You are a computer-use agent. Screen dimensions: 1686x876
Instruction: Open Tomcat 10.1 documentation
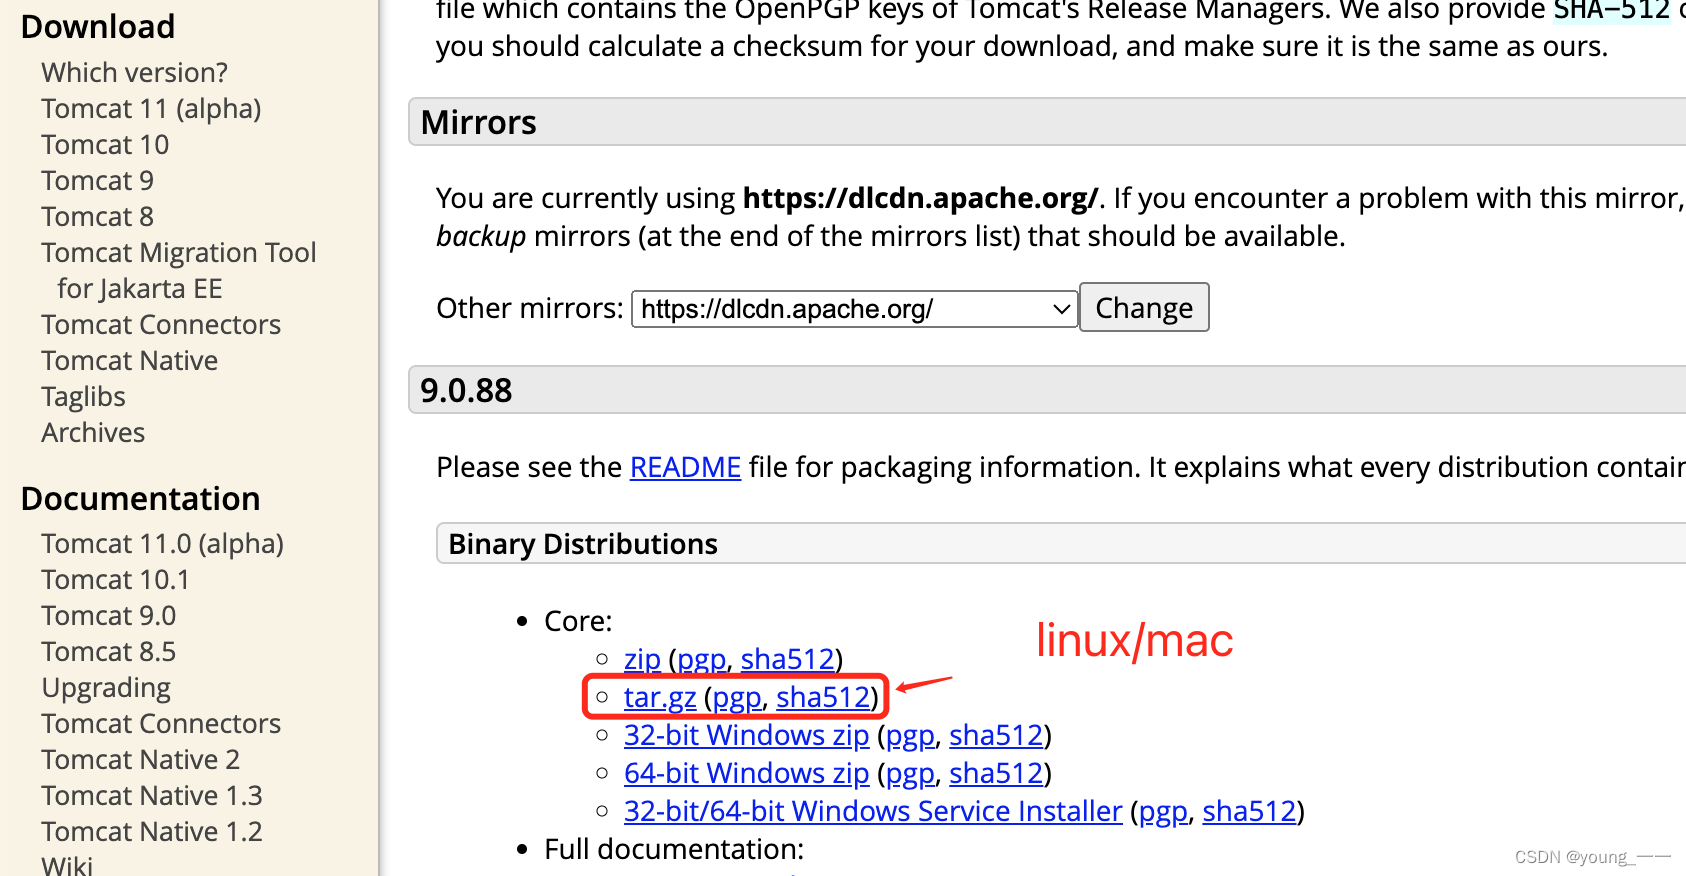click(115, 580)
